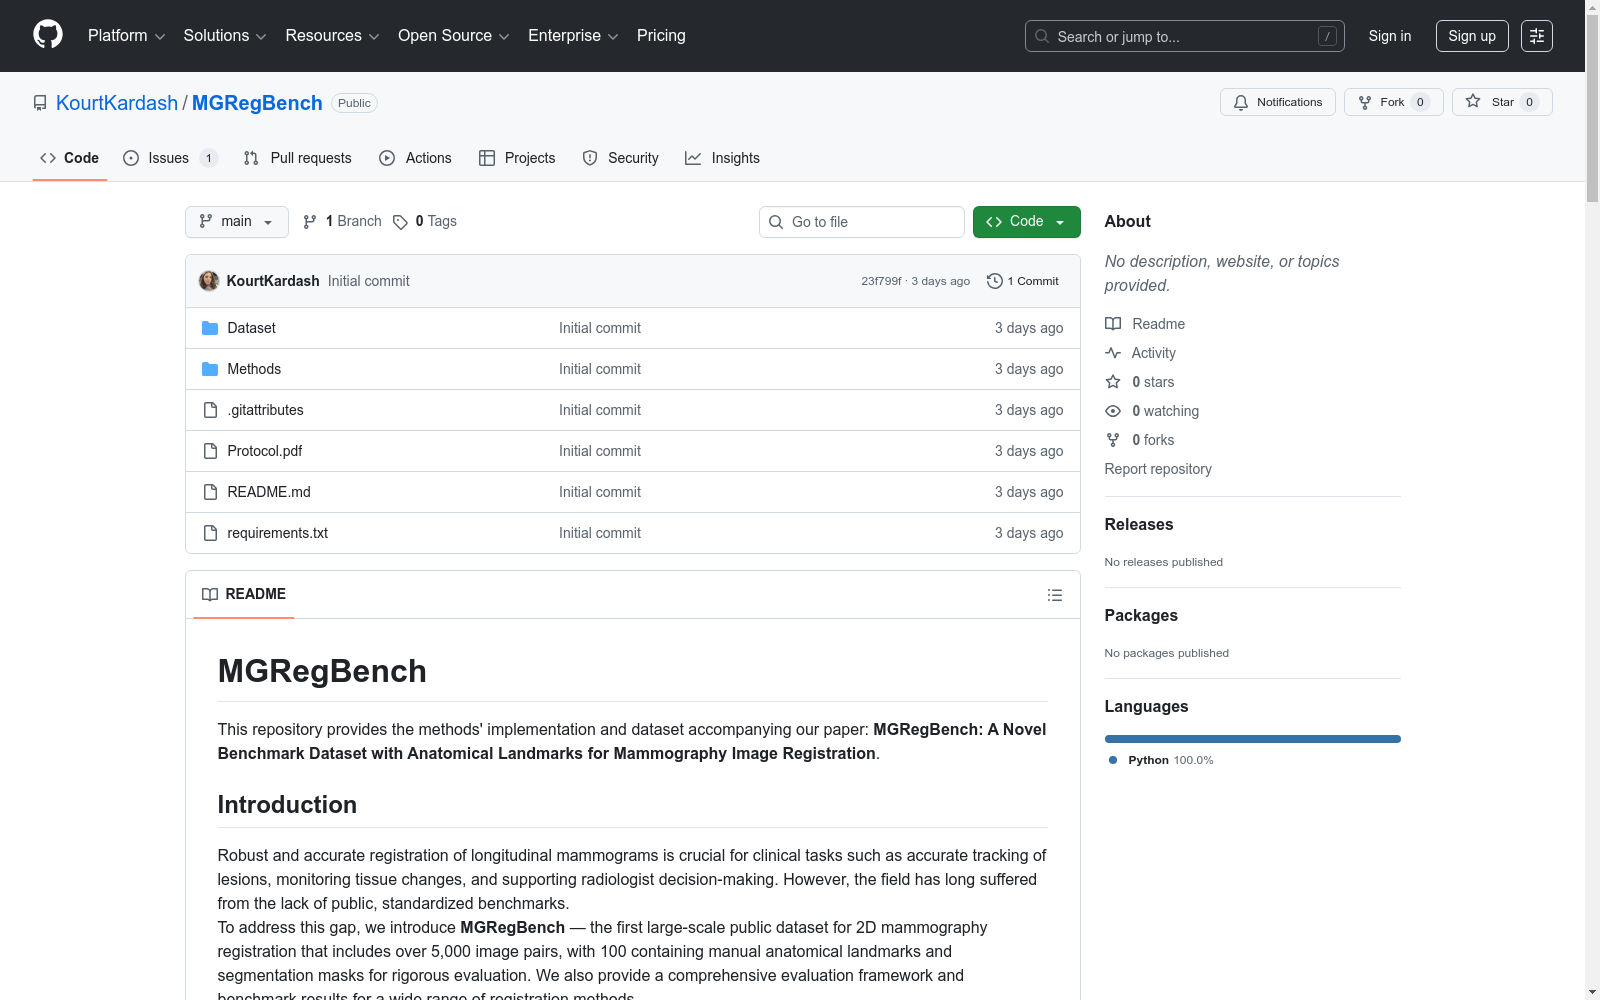Click the '3 days ago' text in Dataset row
The height and width of the screenshot is (1000, 1600).
point(1029,328)
